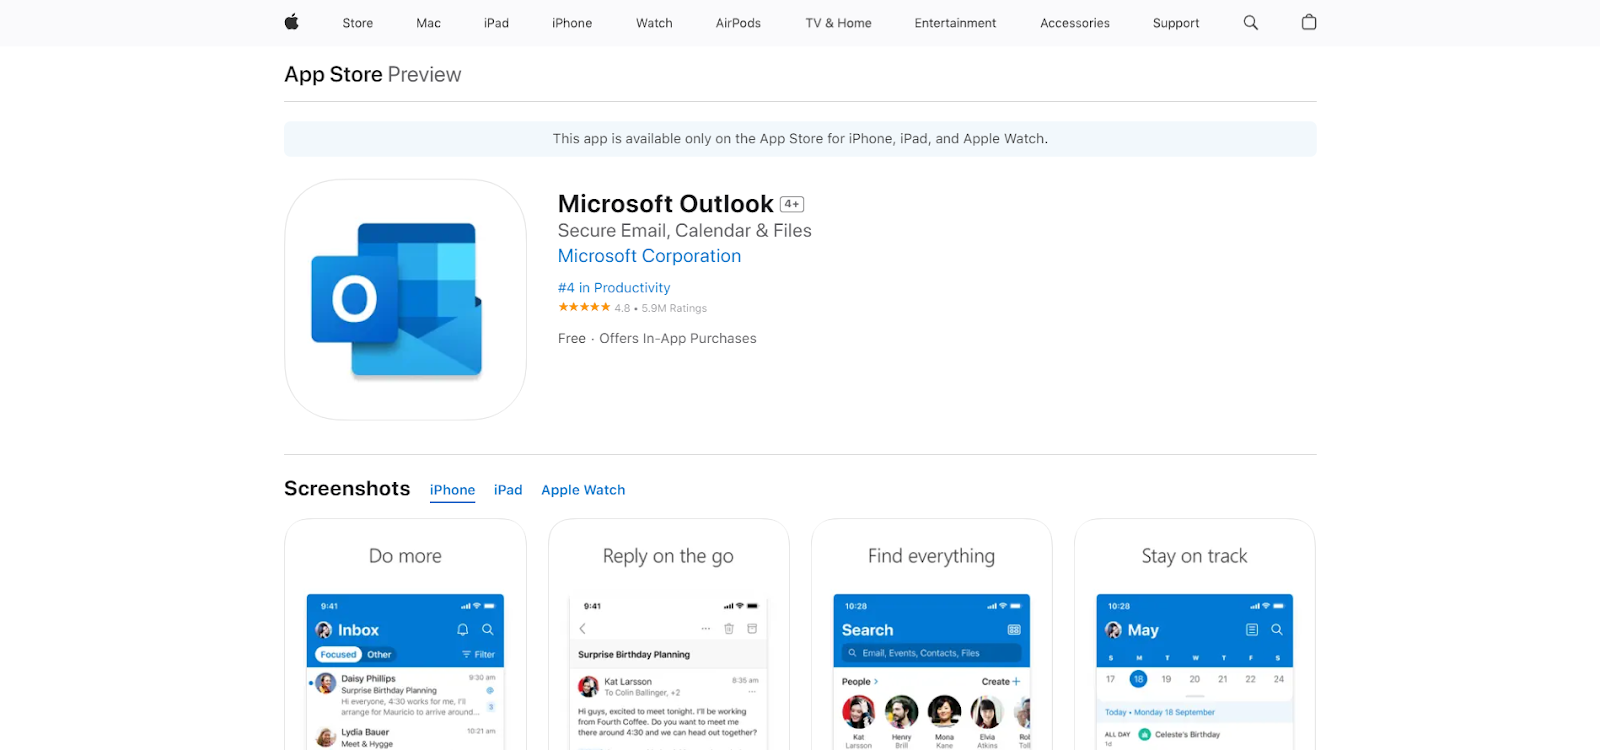The height and width of the screenshot is (750, 1600).
Task: Click Henry Brill's avatar under People
Action: (901, 712)
